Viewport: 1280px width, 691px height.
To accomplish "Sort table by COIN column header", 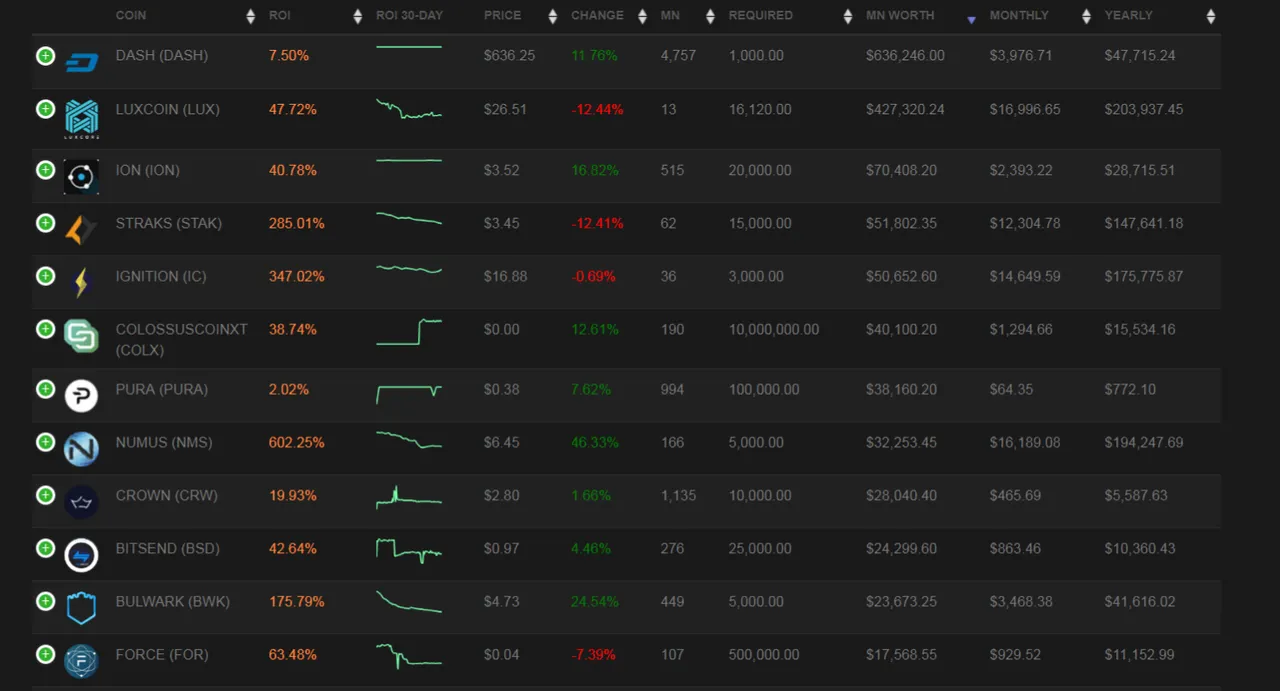I will coord(131,15).
